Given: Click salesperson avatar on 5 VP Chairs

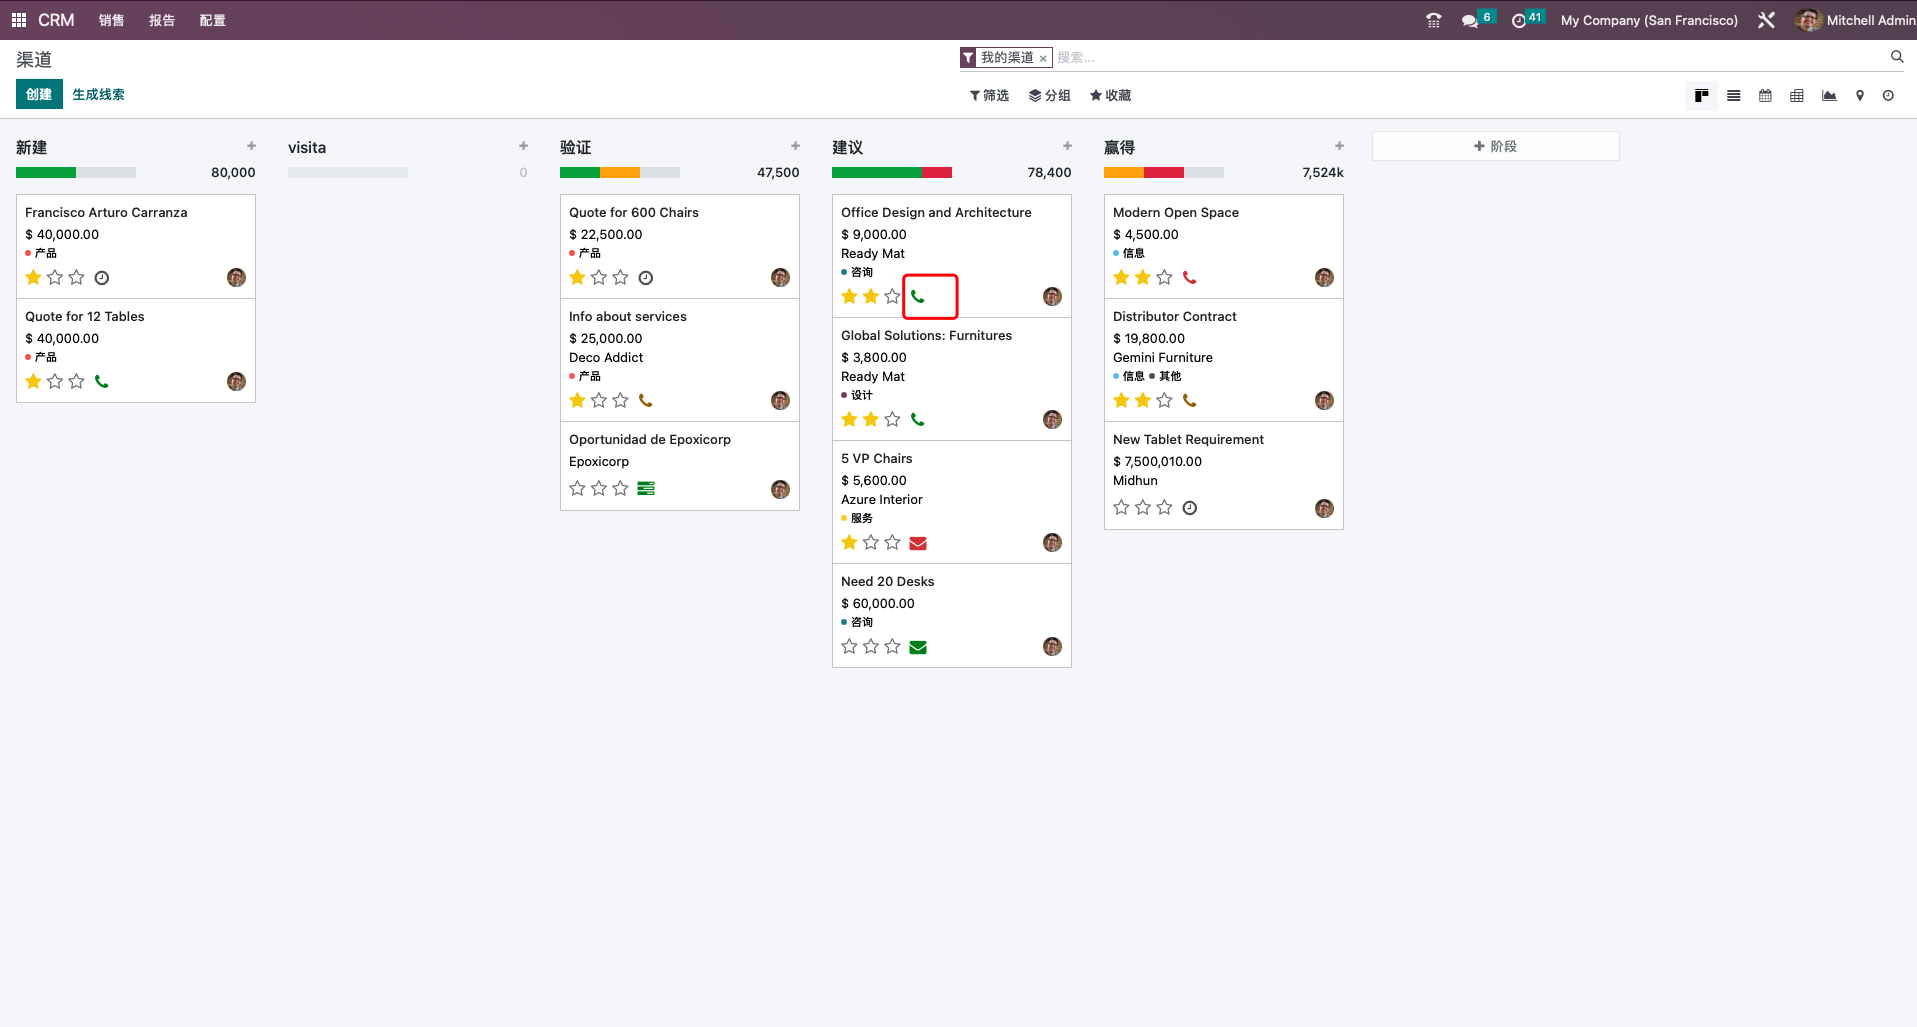Looking at the screenshot, I should [x=1053, y=543].
